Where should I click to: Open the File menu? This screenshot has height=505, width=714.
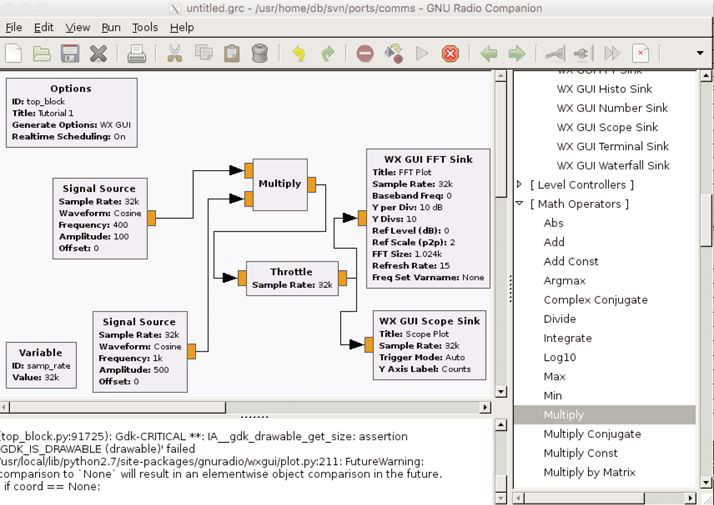click(14, 27)
